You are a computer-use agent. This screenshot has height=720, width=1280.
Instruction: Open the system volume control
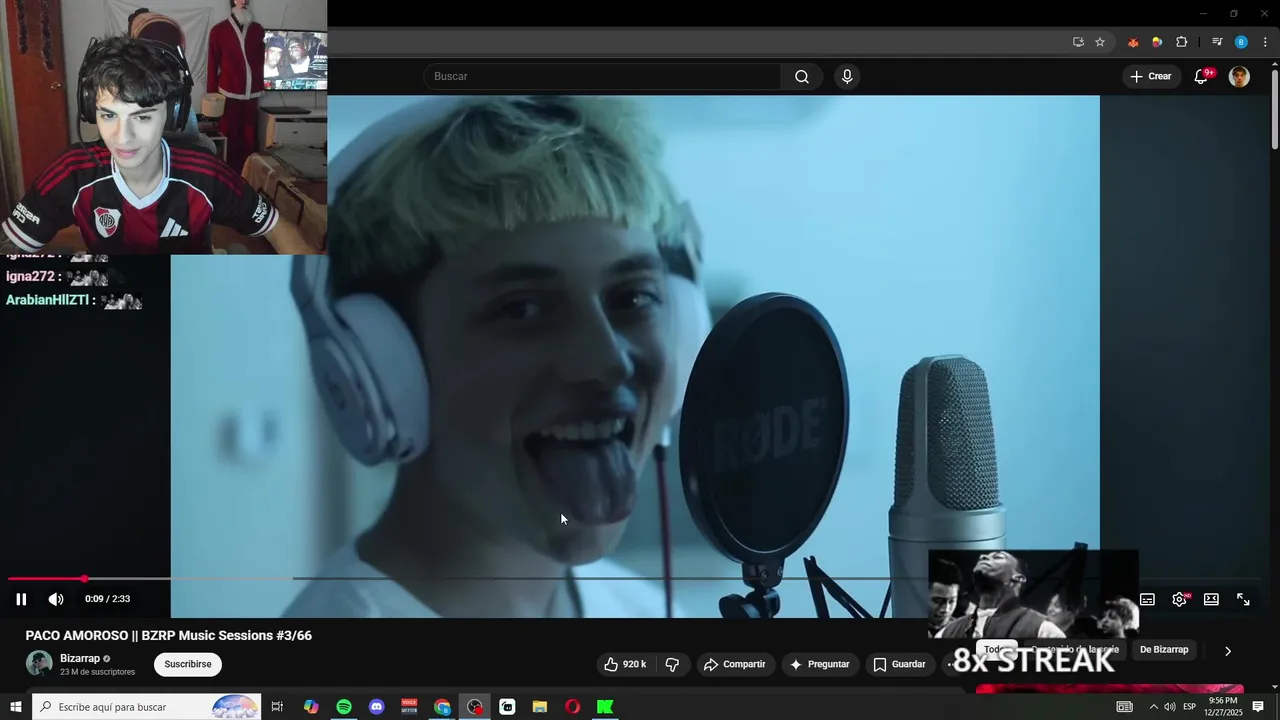coord(1170,707)
